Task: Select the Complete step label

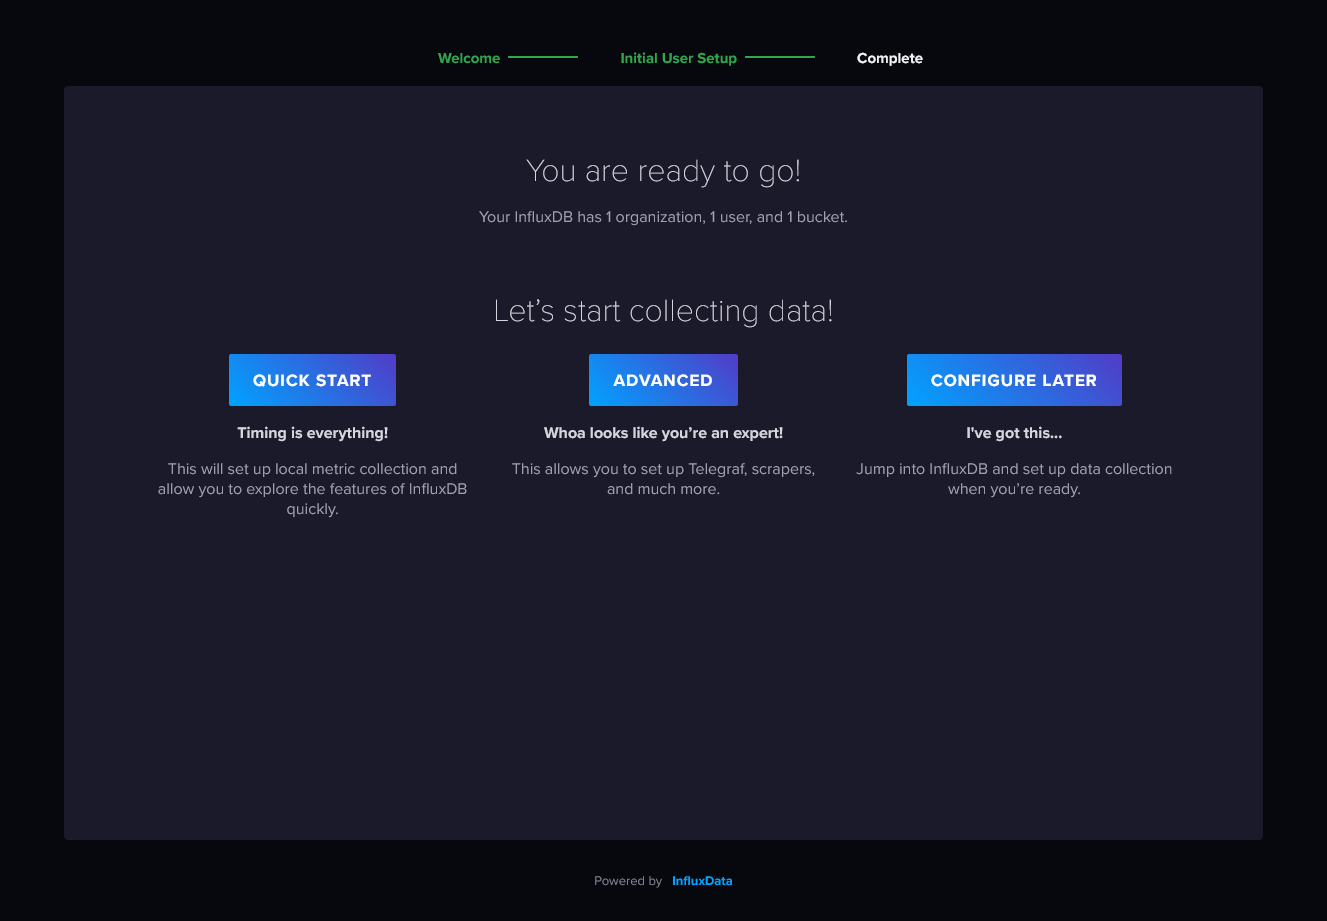Action: click(890, 58)
